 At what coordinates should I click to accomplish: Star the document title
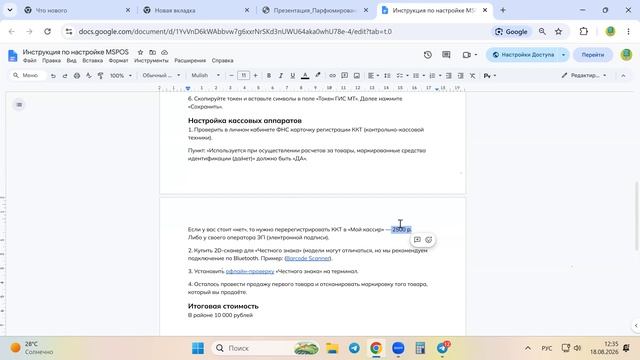pos(140,52)
